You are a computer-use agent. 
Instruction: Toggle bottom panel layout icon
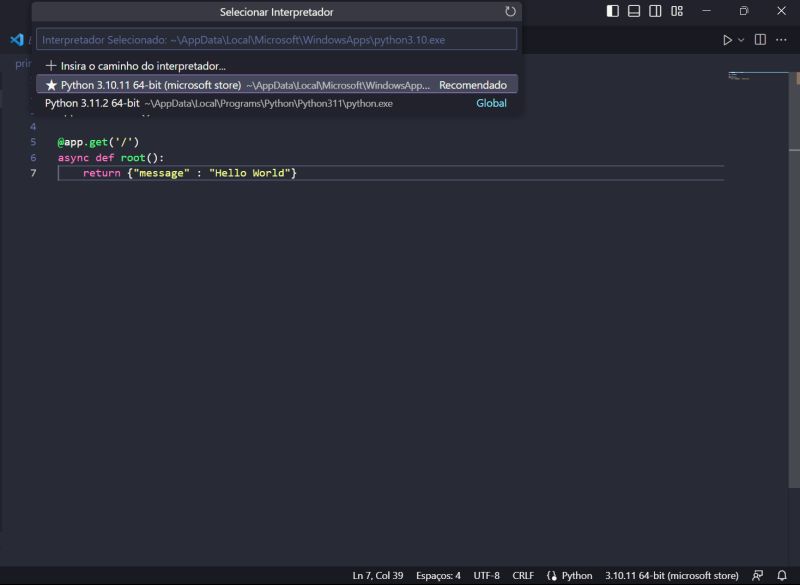634,11
